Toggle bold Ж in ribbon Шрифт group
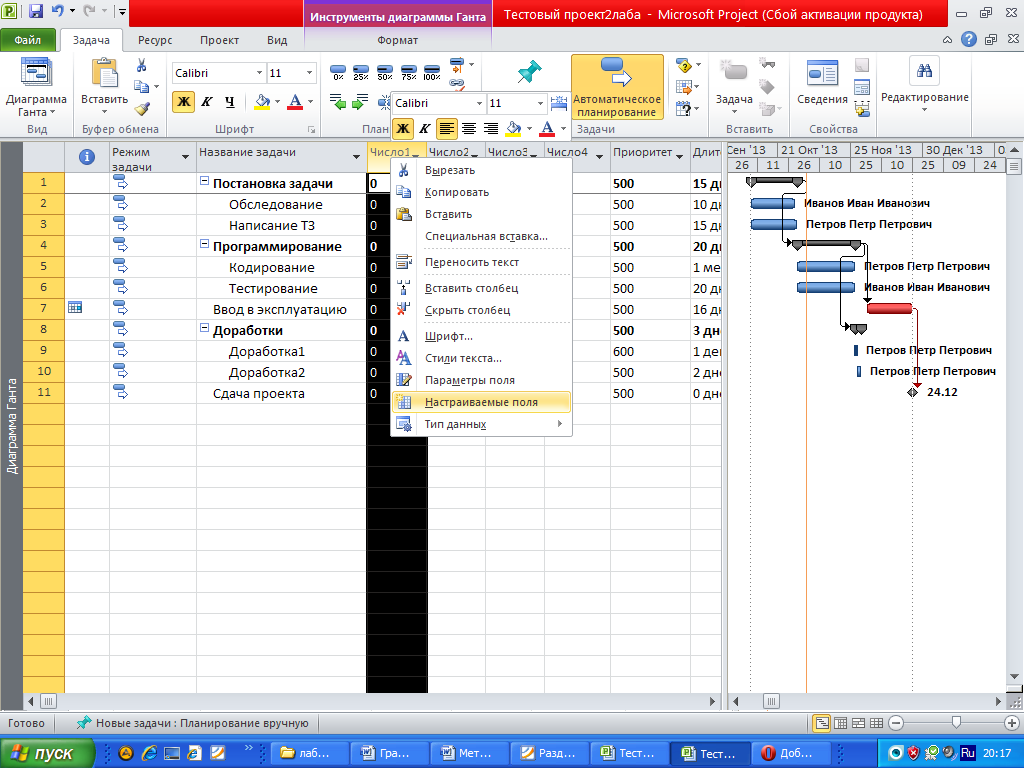This screenshot has width=1024, height=768. [x=184, y=102]
